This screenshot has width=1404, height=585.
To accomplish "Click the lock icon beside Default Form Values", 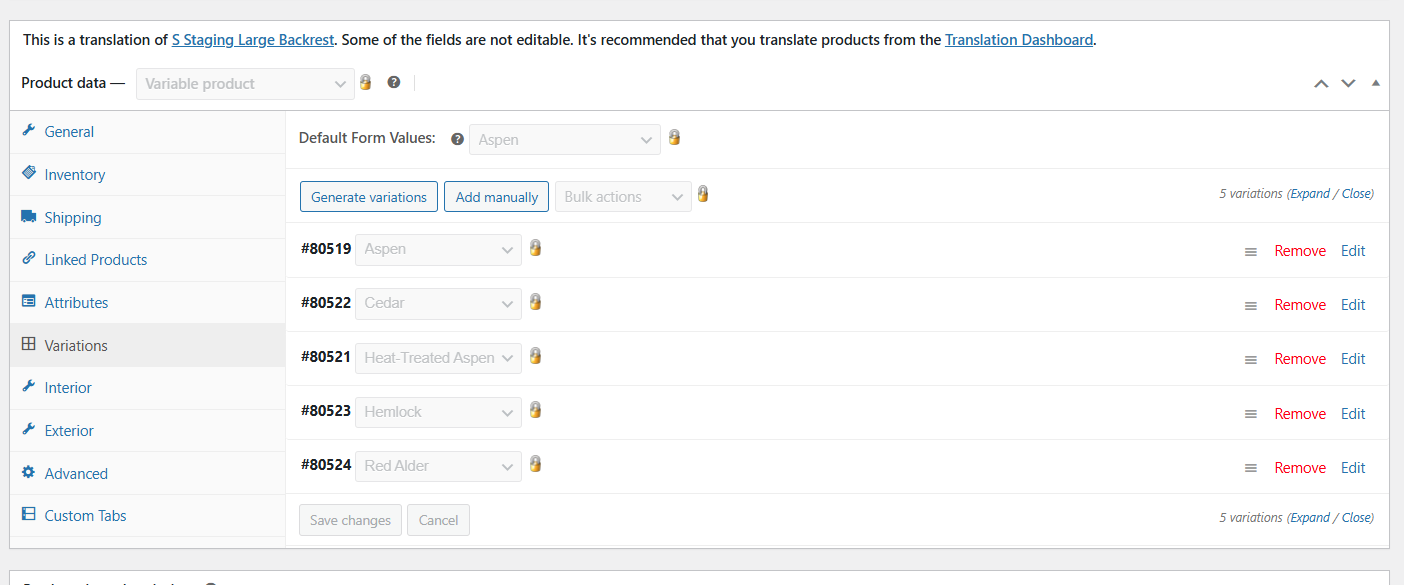I will [x=674, y=138].
